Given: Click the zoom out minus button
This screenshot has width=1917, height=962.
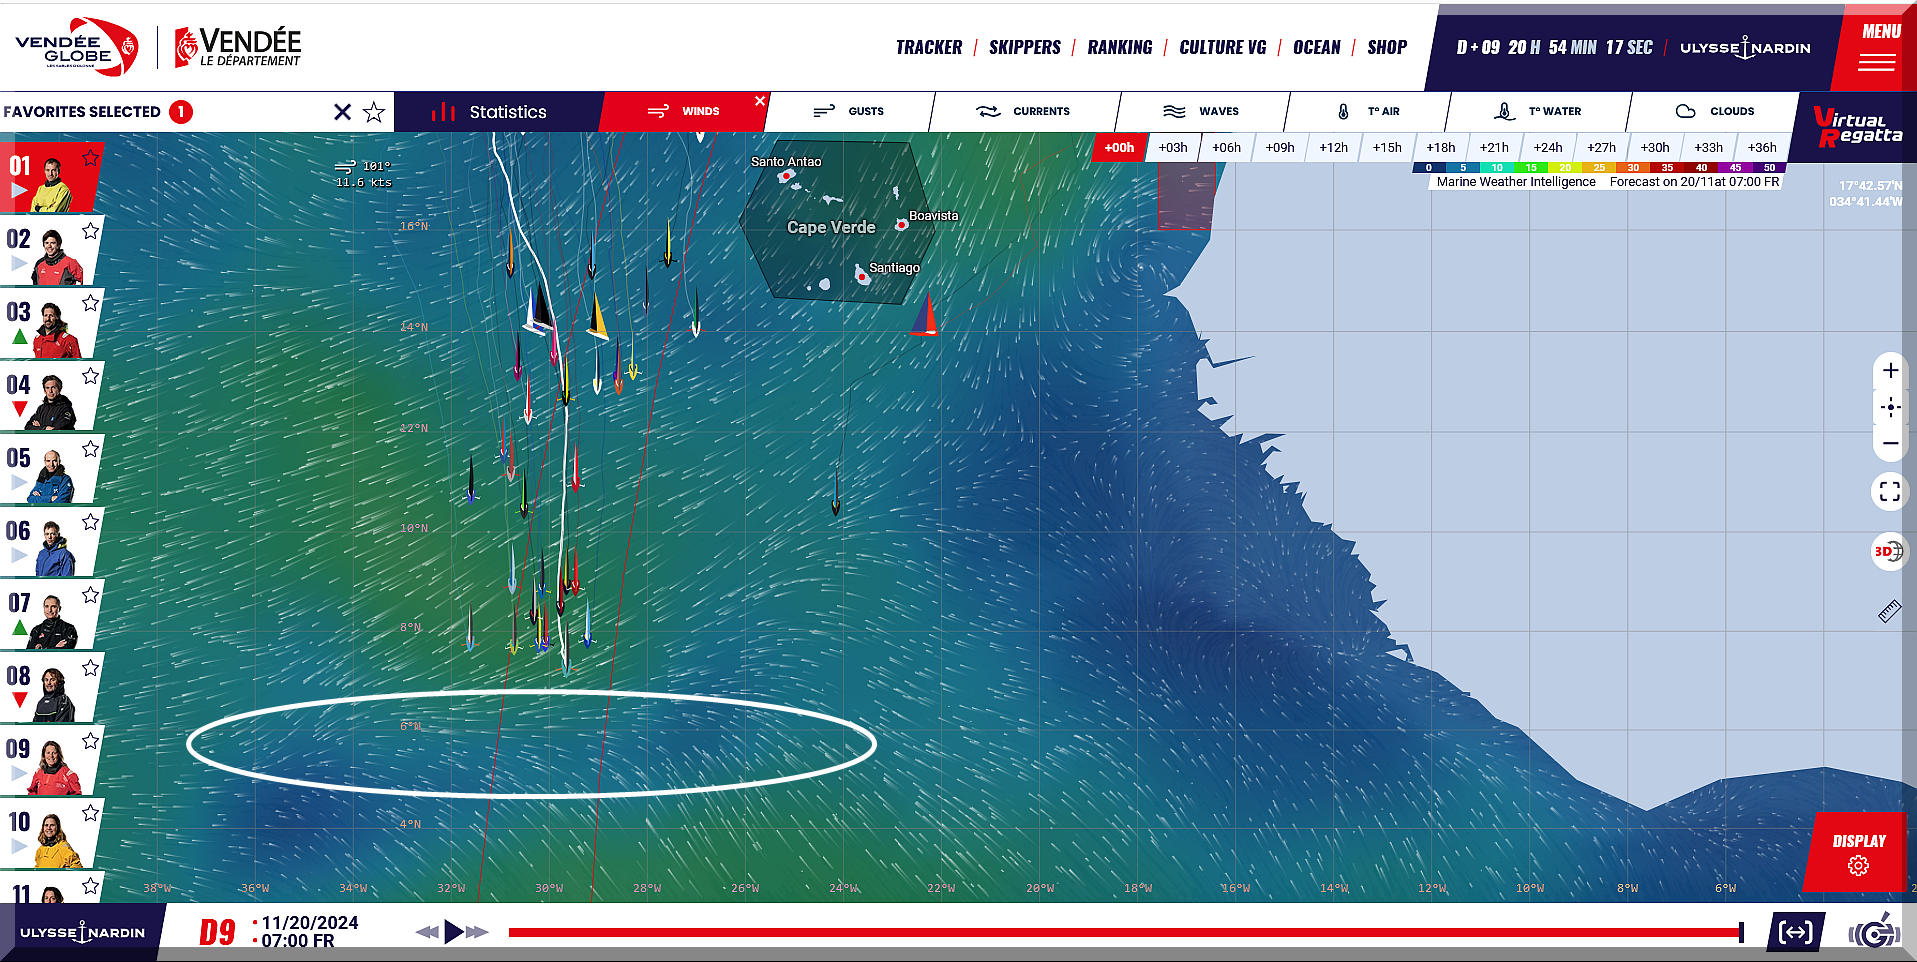Looking at the screenshot, I should coord(1889,443).
